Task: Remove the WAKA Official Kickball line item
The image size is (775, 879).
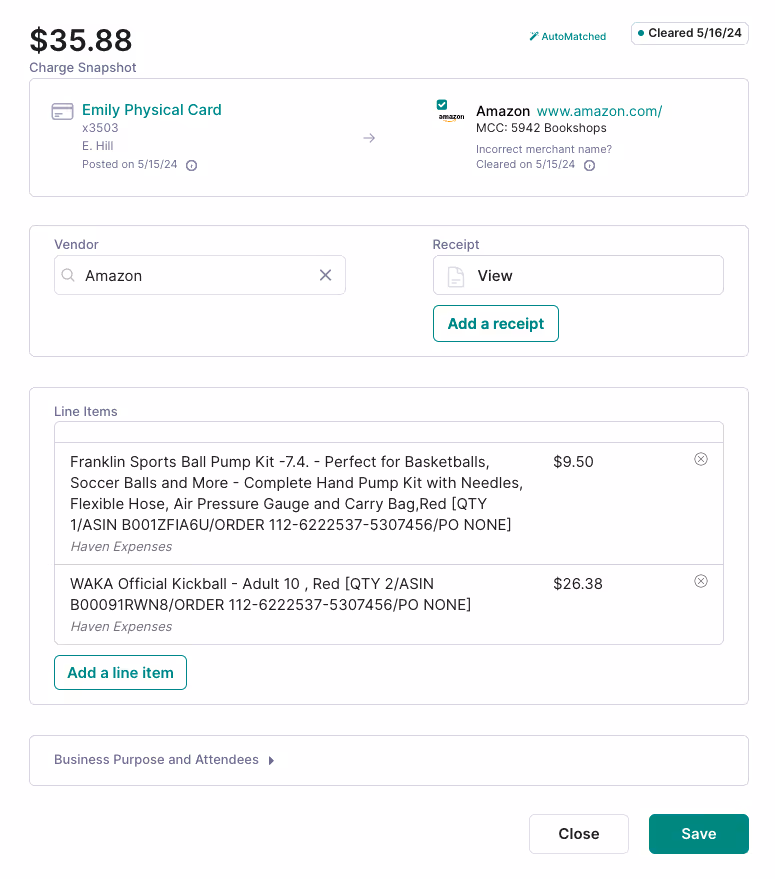Action: pos(701,581)
